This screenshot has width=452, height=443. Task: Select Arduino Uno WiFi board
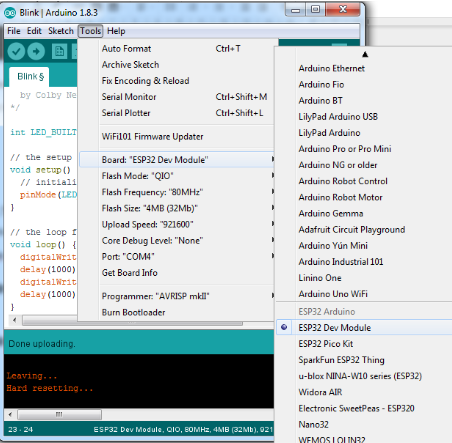tap(364, 294)
